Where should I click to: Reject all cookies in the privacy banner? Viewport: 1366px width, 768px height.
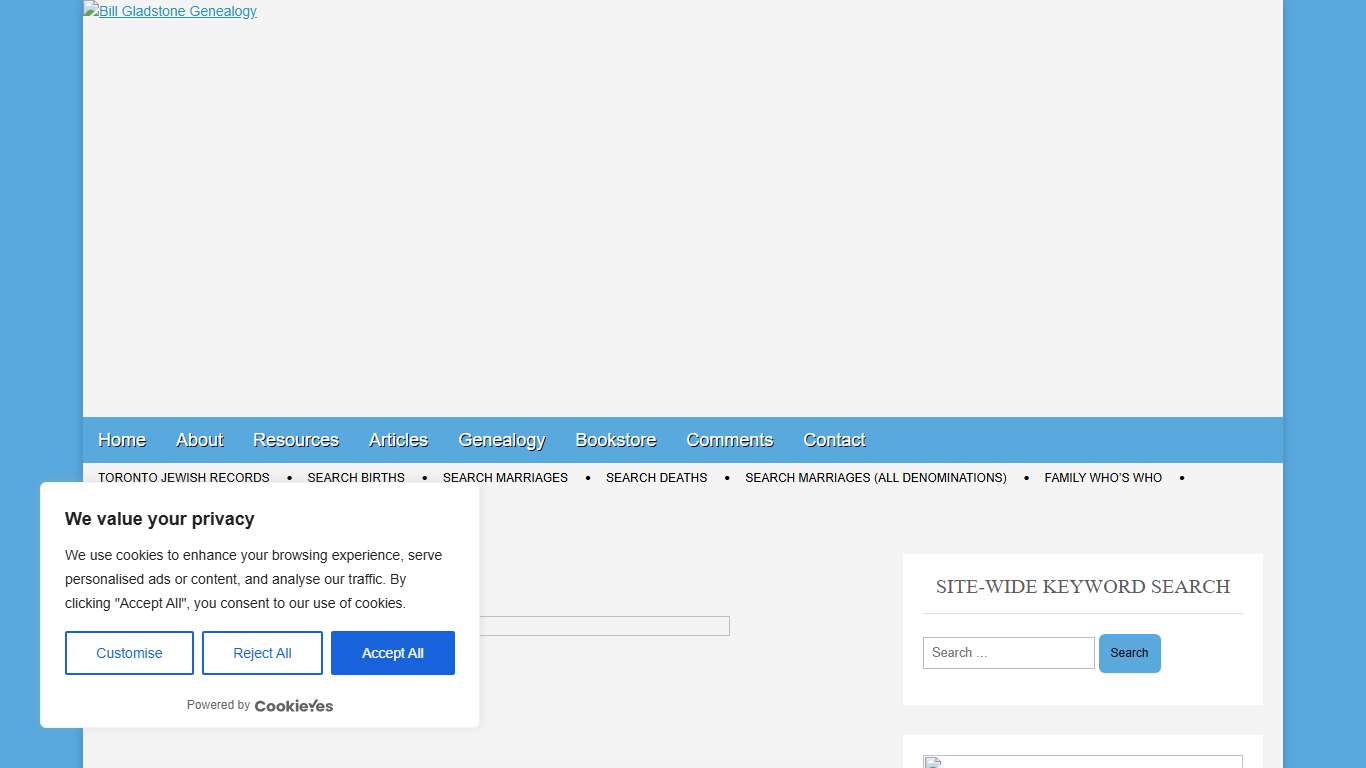(262, 653)
